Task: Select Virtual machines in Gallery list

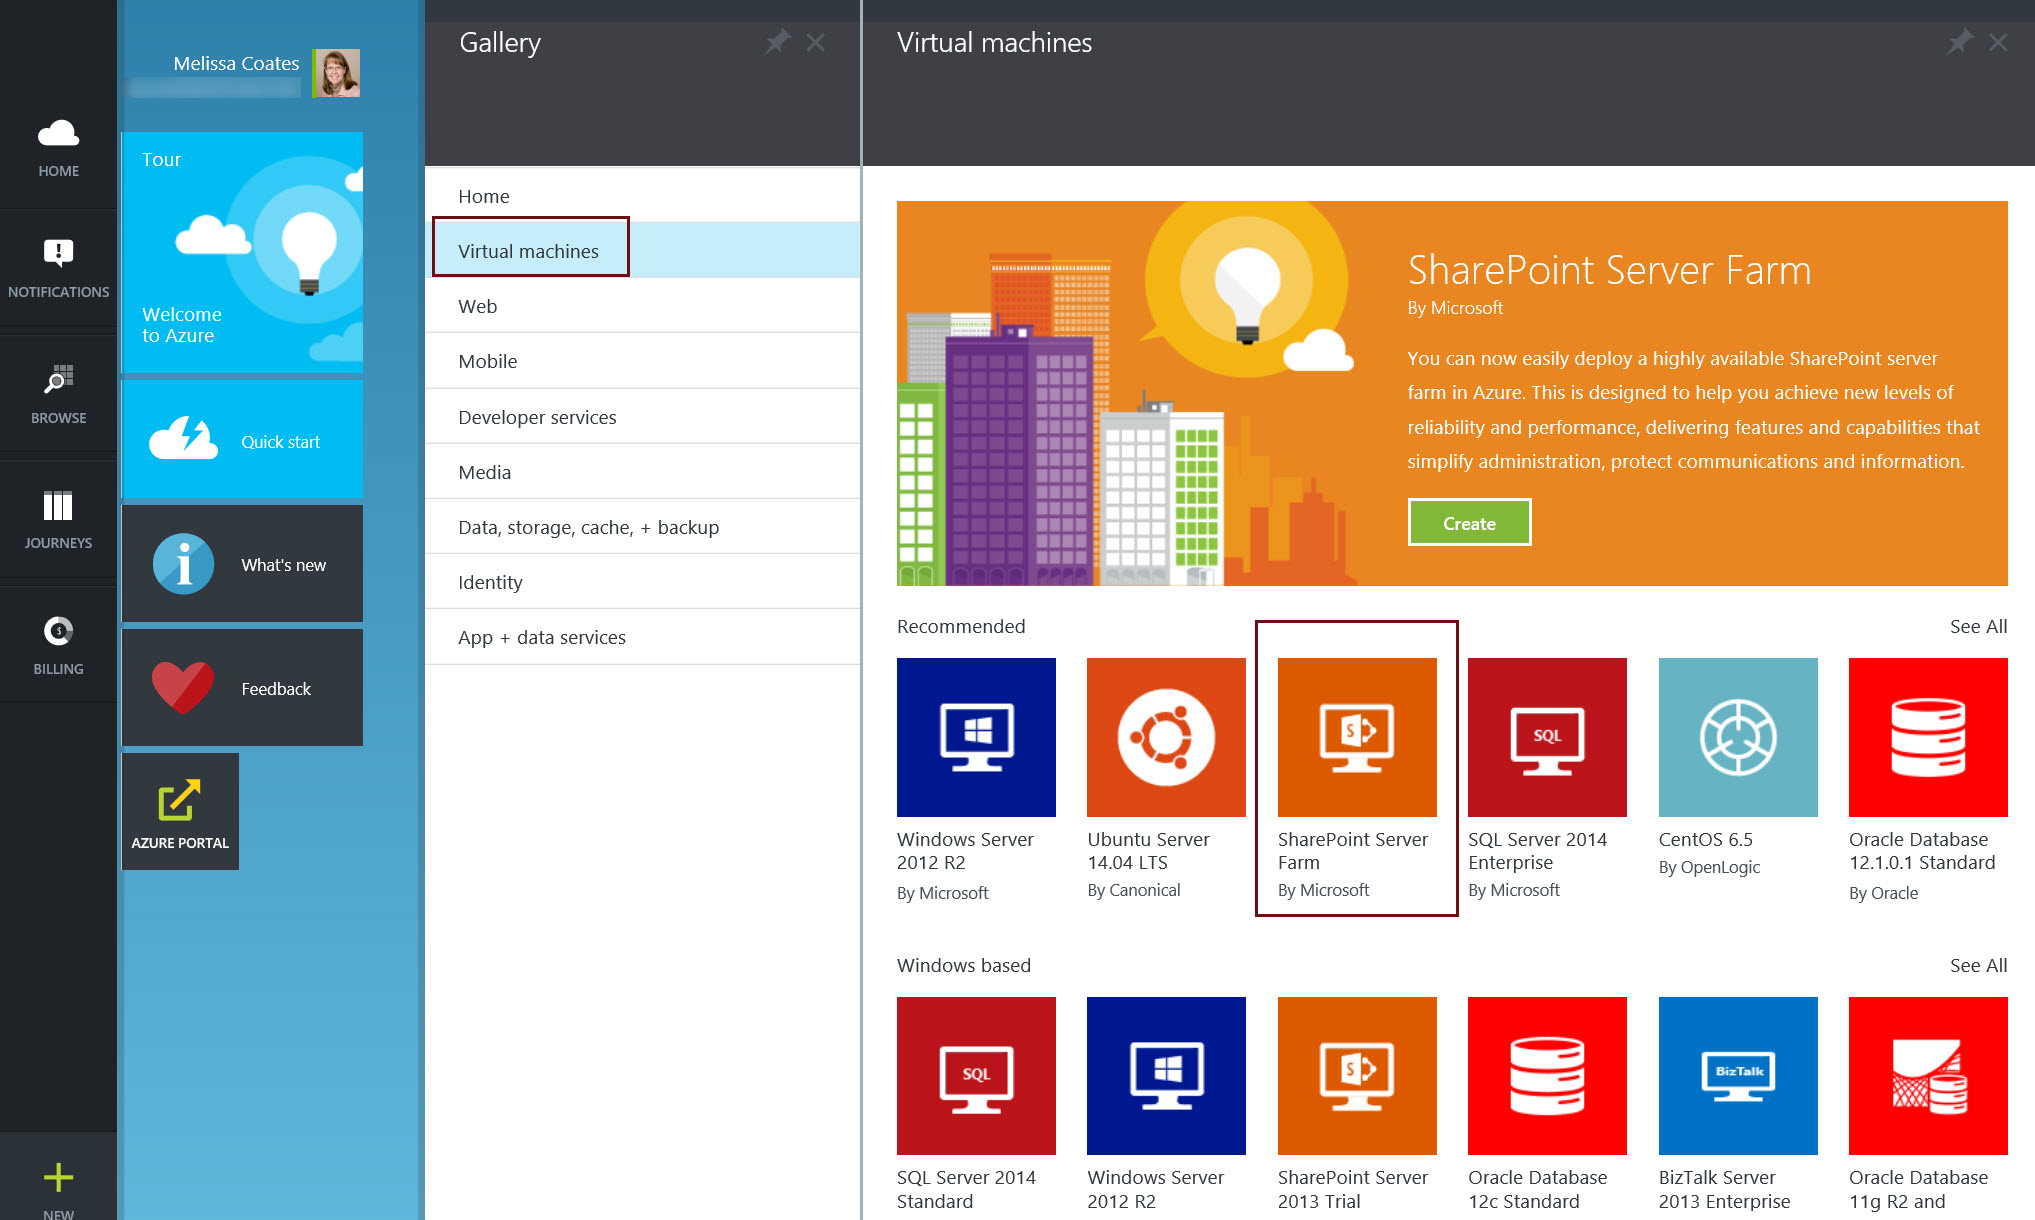Action: pos(642,250)
